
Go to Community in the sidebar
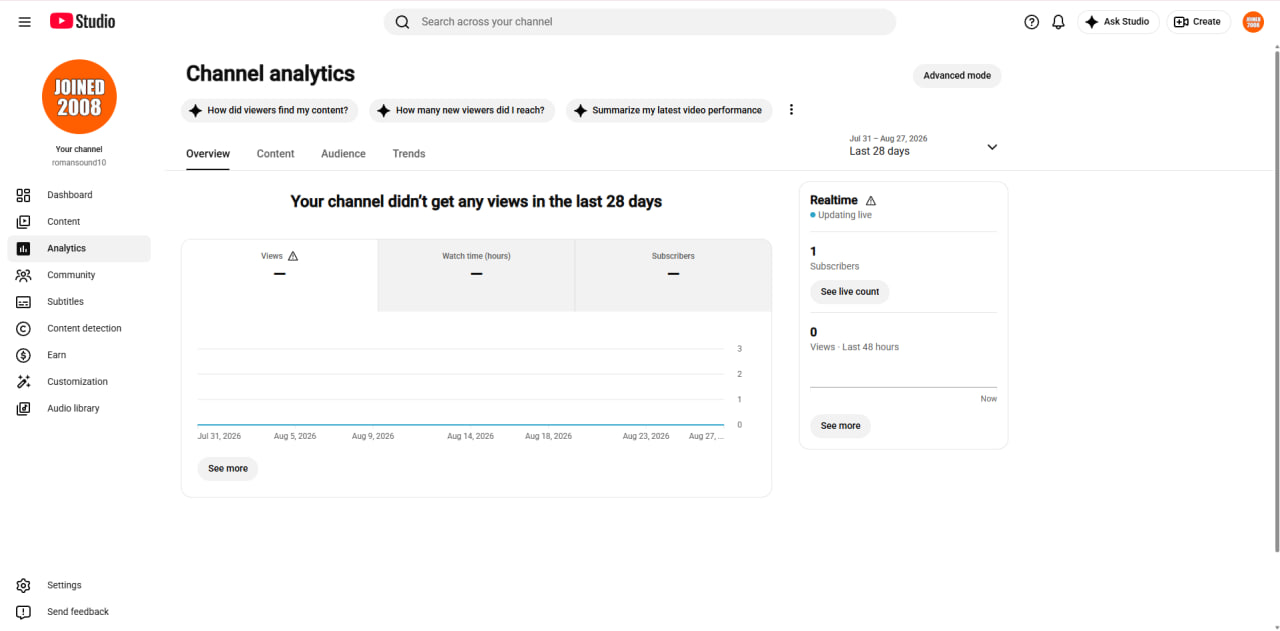point(79,275)
